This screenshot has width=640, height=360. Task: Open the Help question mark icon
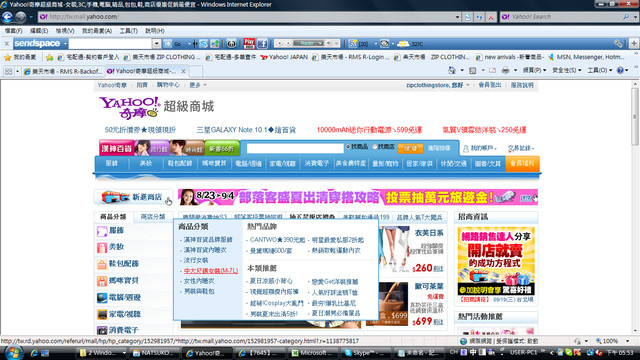(620, 70)
